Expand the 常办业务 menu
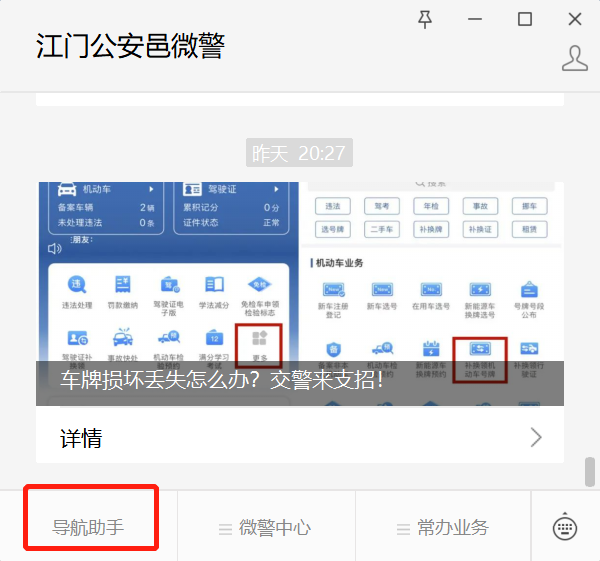The width and height of the screenshot is (600, 561). pyautogui.click(x=443, y=527)
